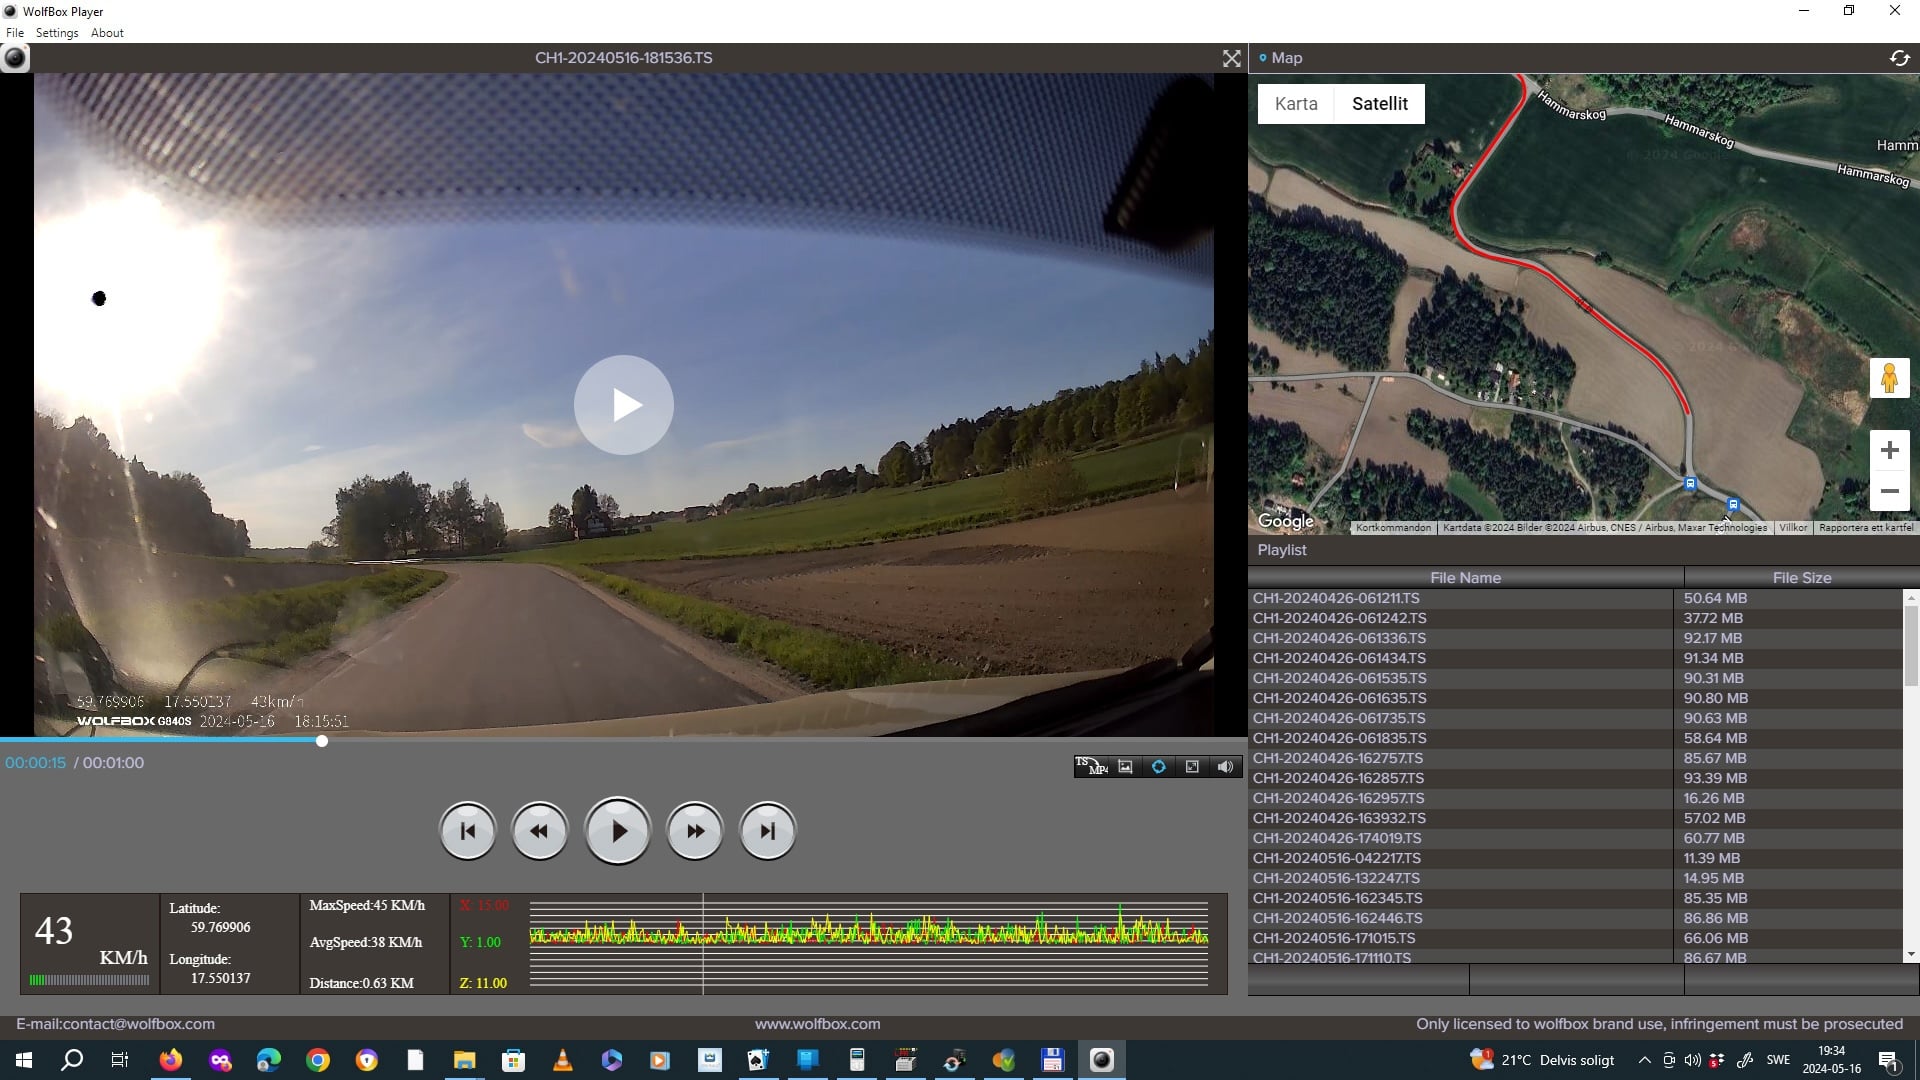Switch the video to fullscreen view
The height and width of the screenshot is (1080, 1920).
[x=1192, y=767]
